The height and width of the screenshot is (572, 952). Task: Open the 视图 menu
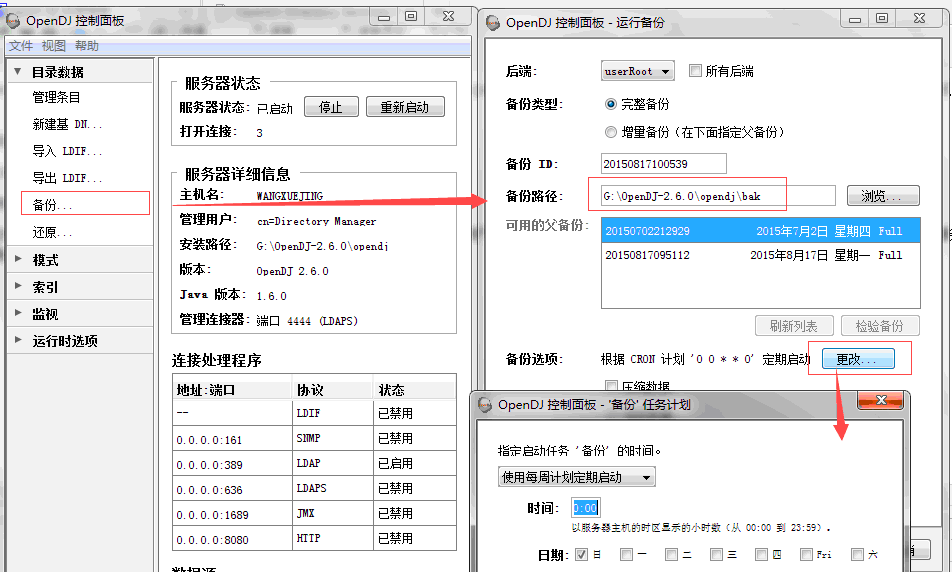click(53, 46)
